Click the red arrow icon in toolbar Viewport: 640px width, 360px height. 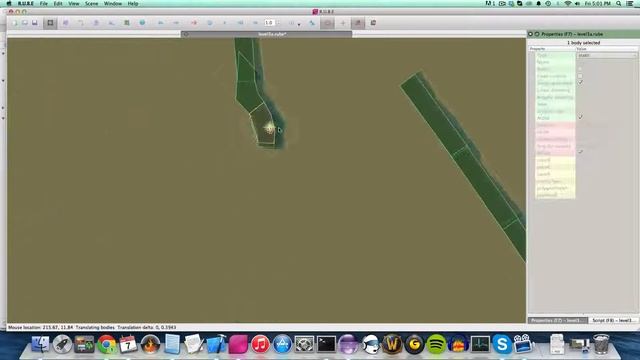pos(194,23)
